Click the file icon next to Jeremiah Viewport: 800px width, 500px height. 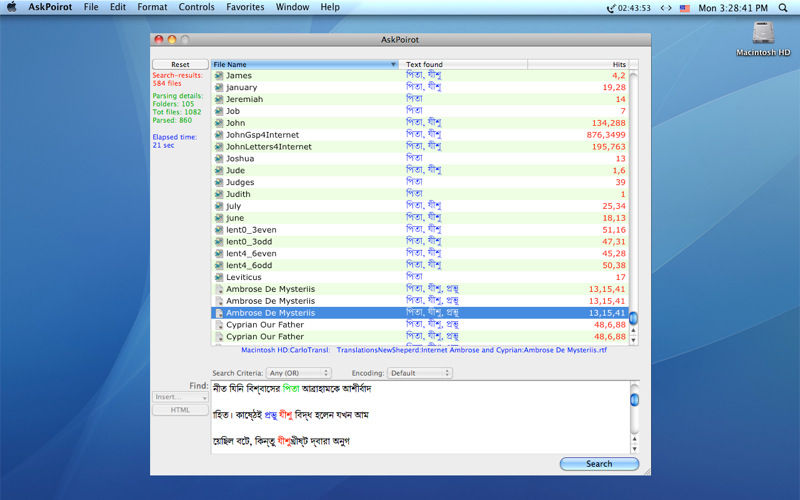[x=219, y=99]
